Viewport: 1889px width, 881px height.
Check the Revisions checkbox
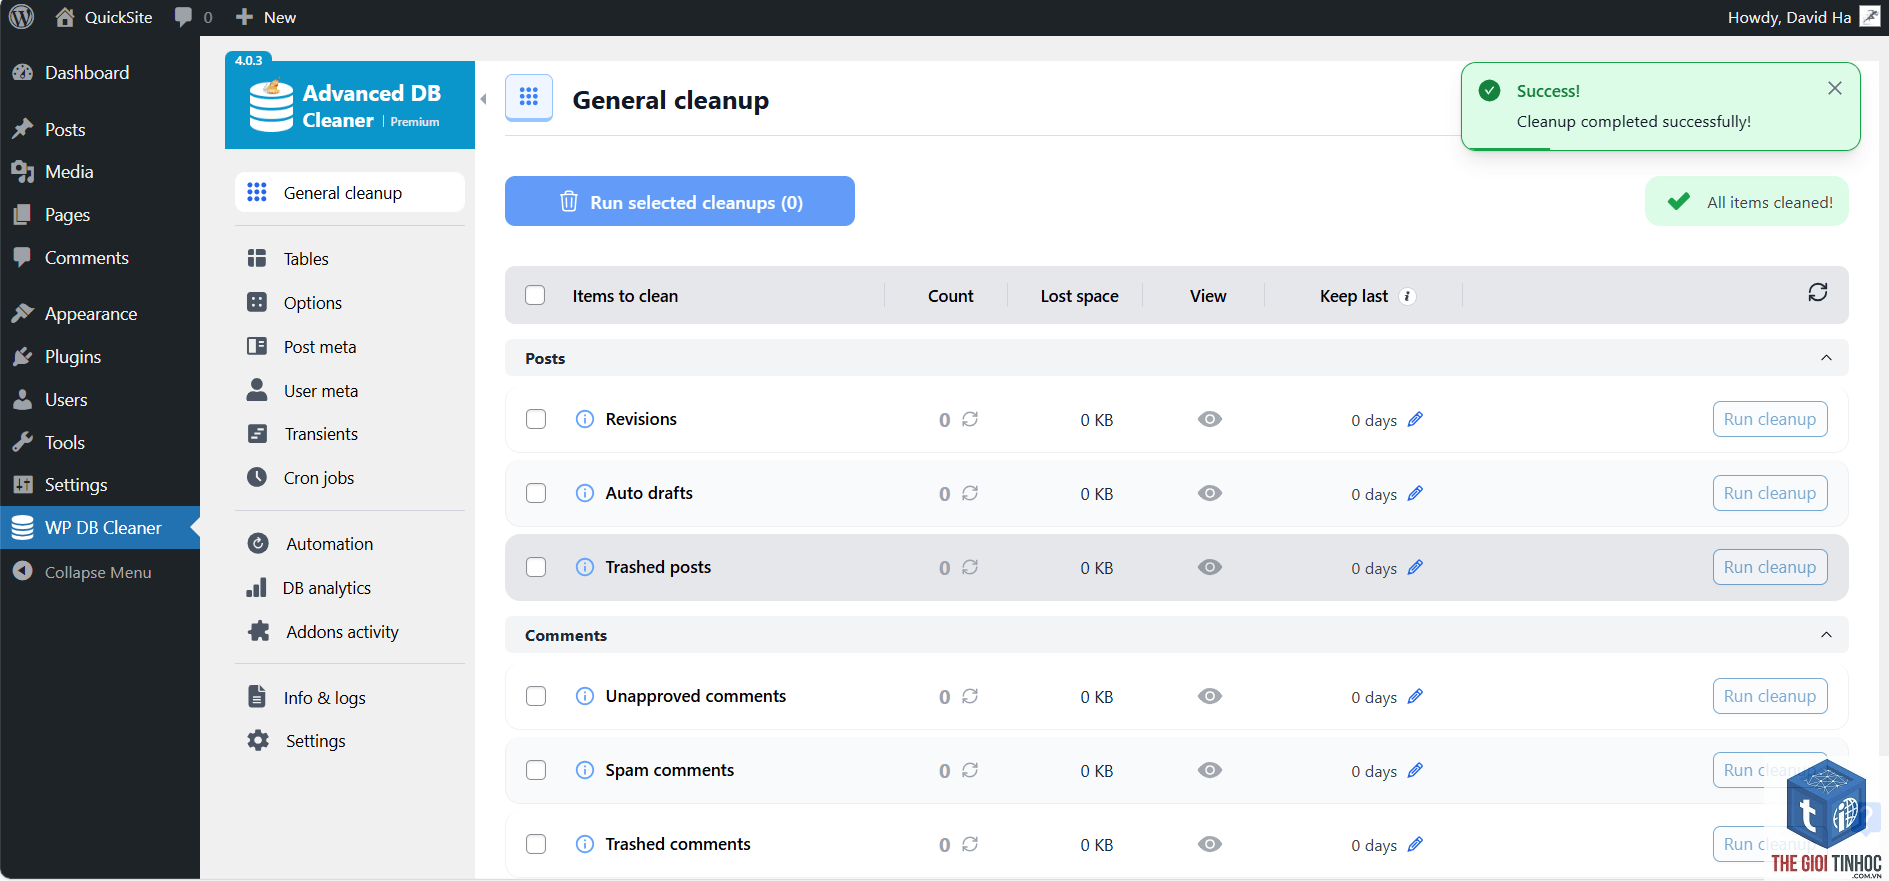tap(536, 419)
